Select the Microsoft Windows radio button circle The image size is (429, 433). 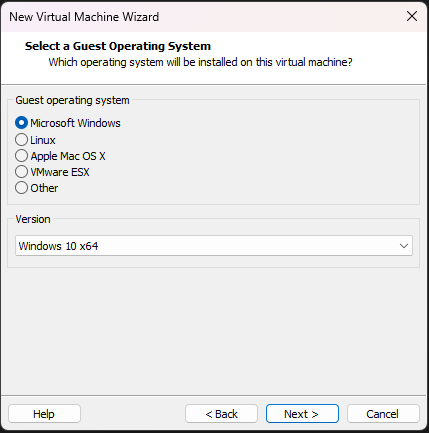(21, 123)
